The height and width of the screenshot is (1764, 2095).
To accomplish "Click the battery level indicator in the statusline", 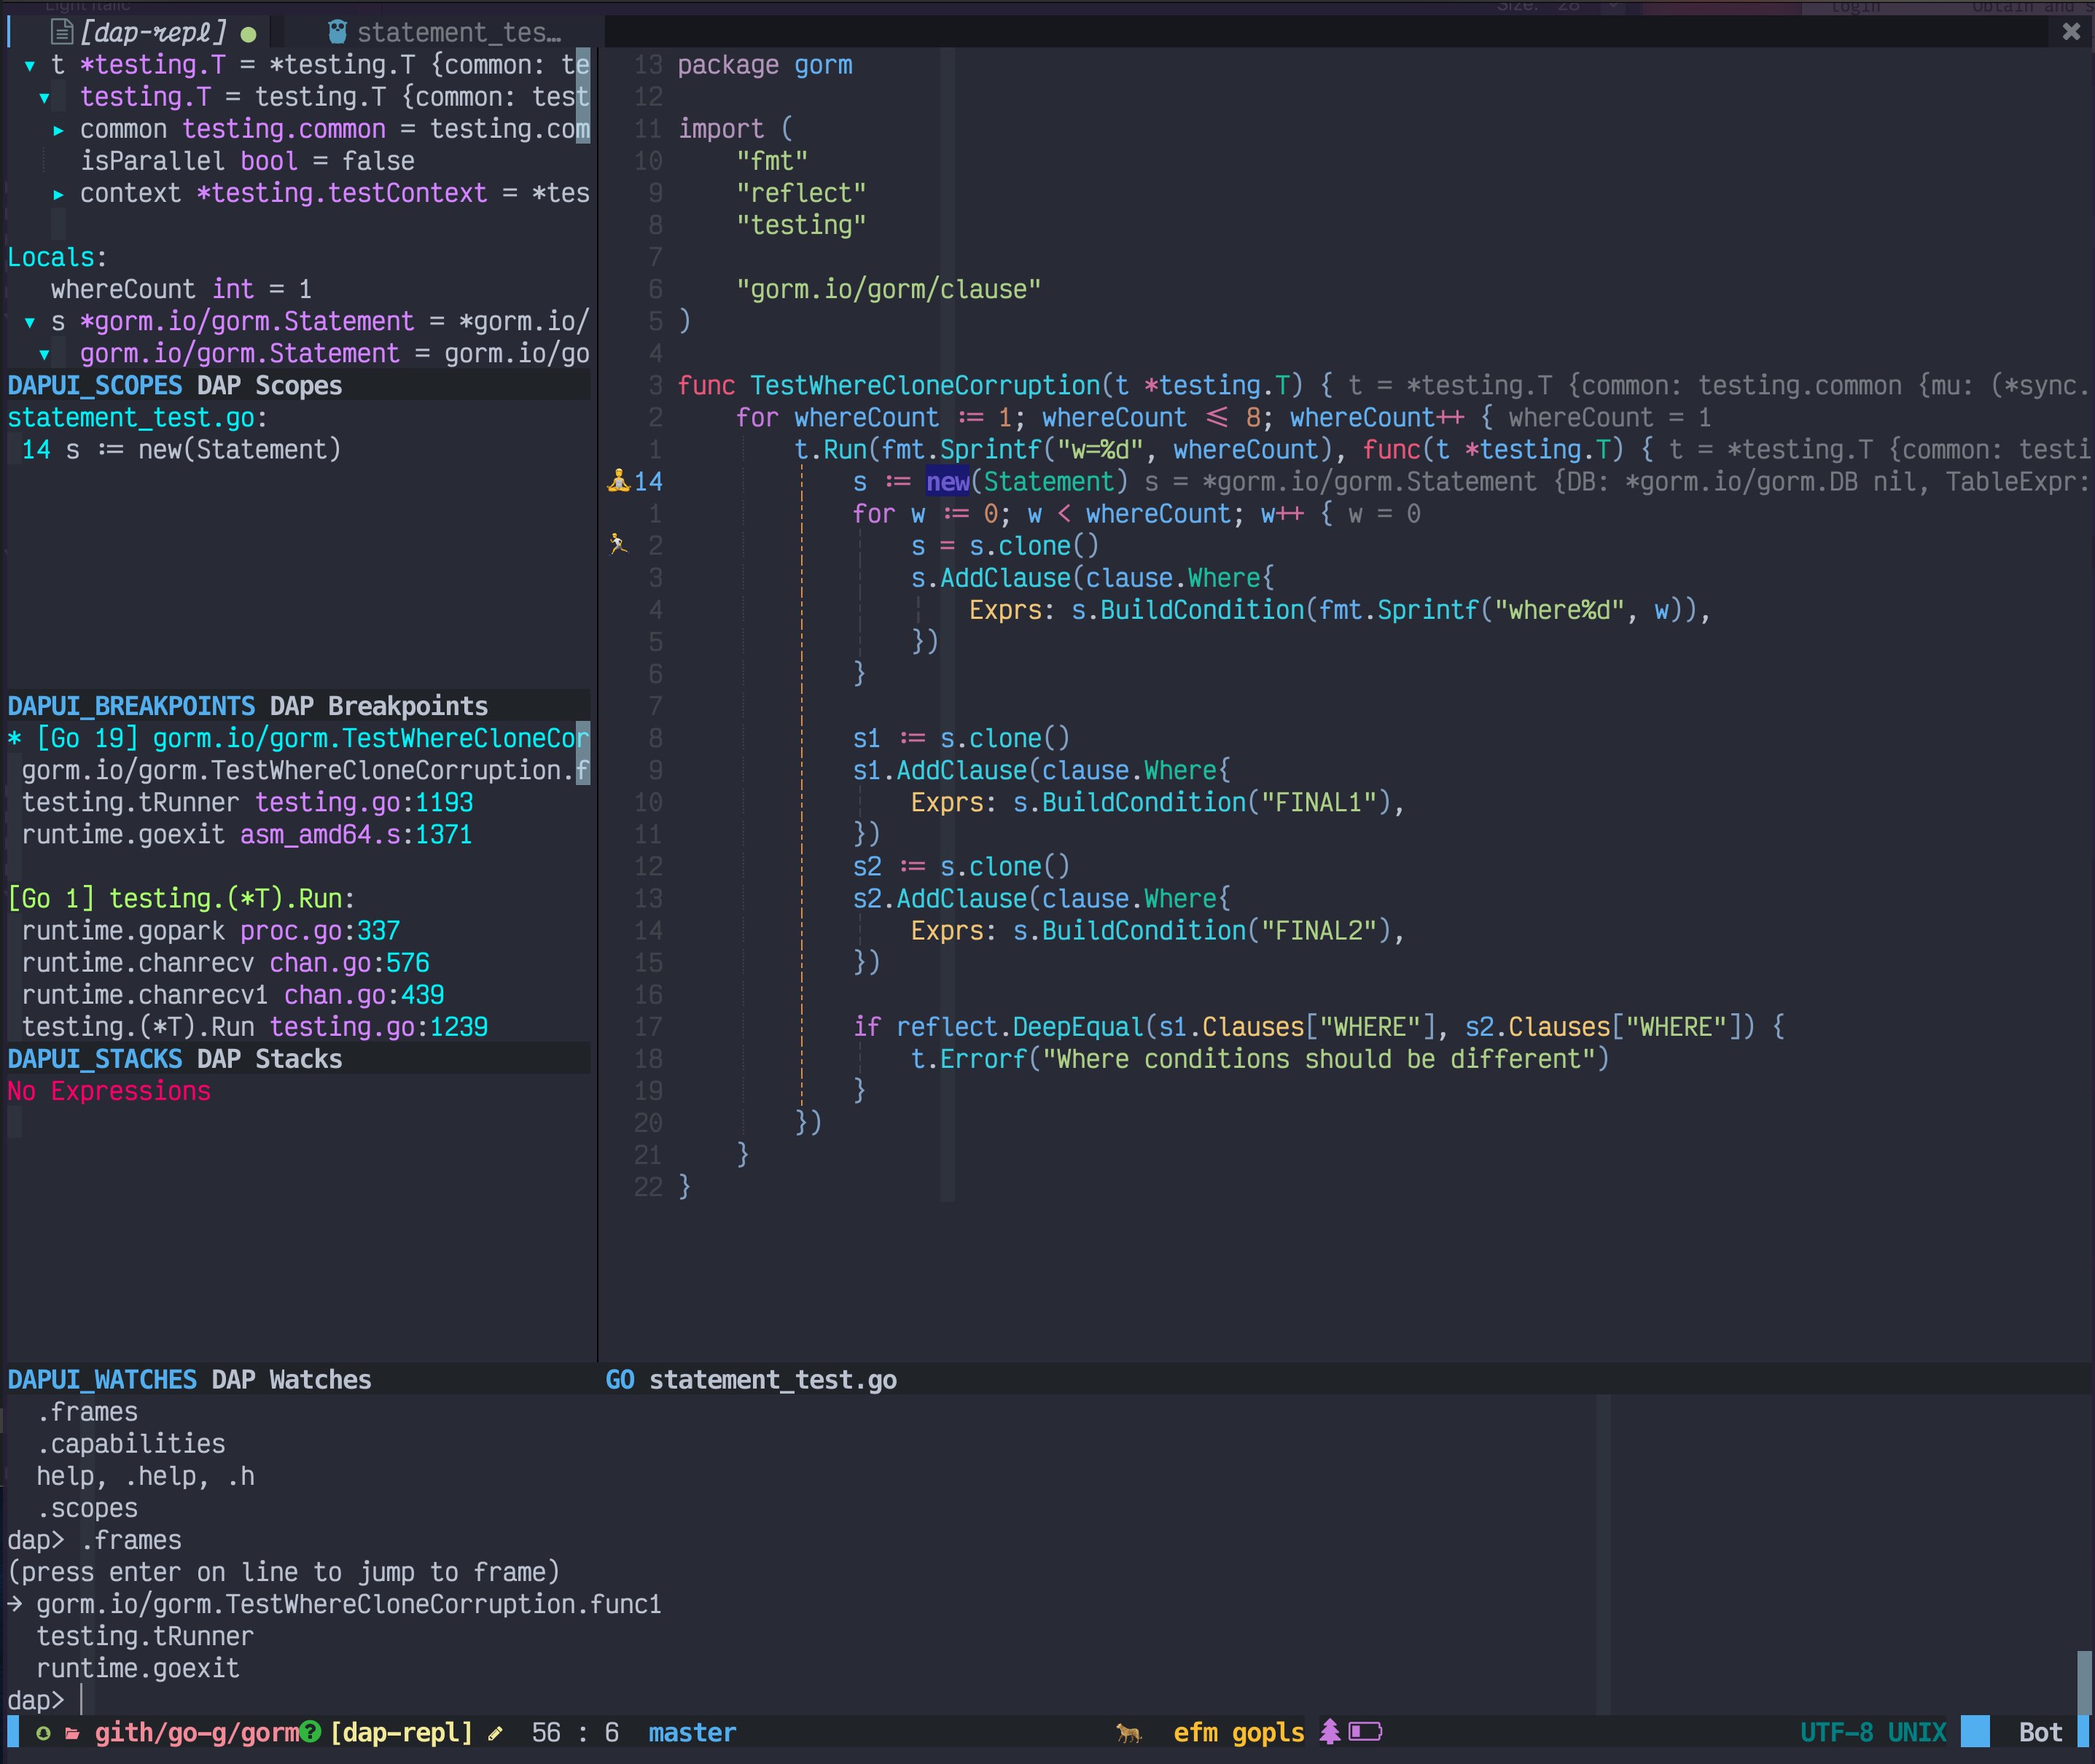I will click(x=1366, y=1733).
